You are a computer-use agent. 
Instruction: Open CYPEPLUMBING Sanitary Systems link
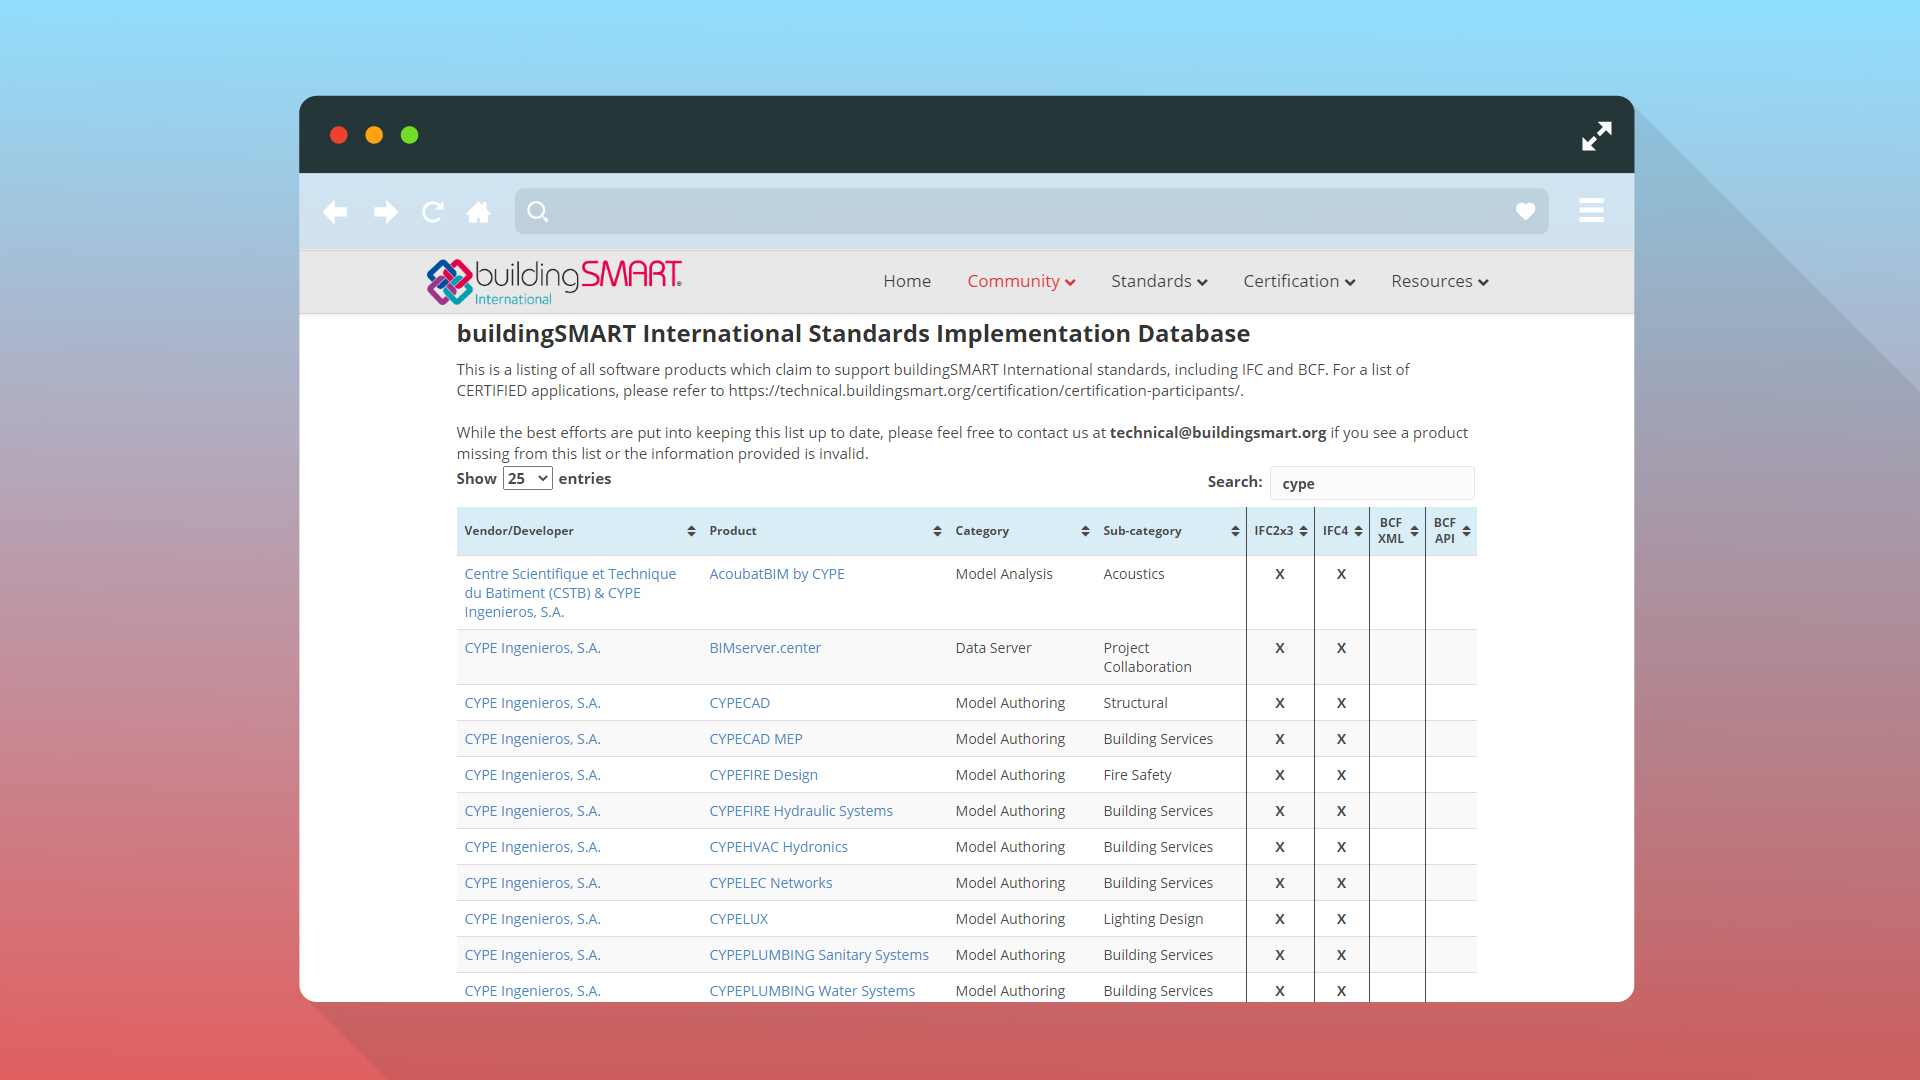819,955
